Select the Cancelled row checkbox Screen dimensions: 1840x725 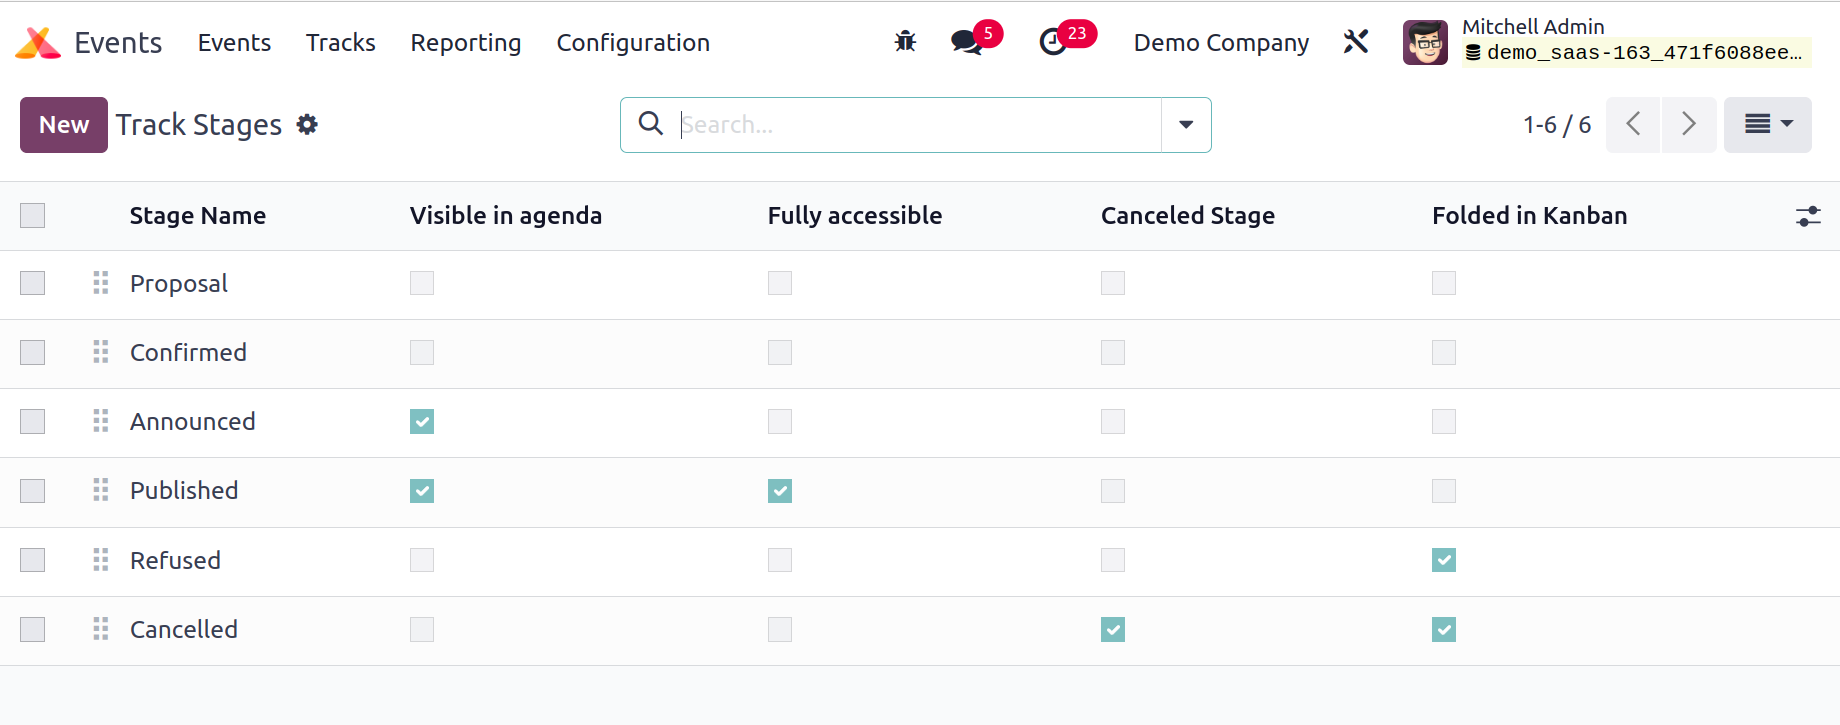(x=33, y=629)
